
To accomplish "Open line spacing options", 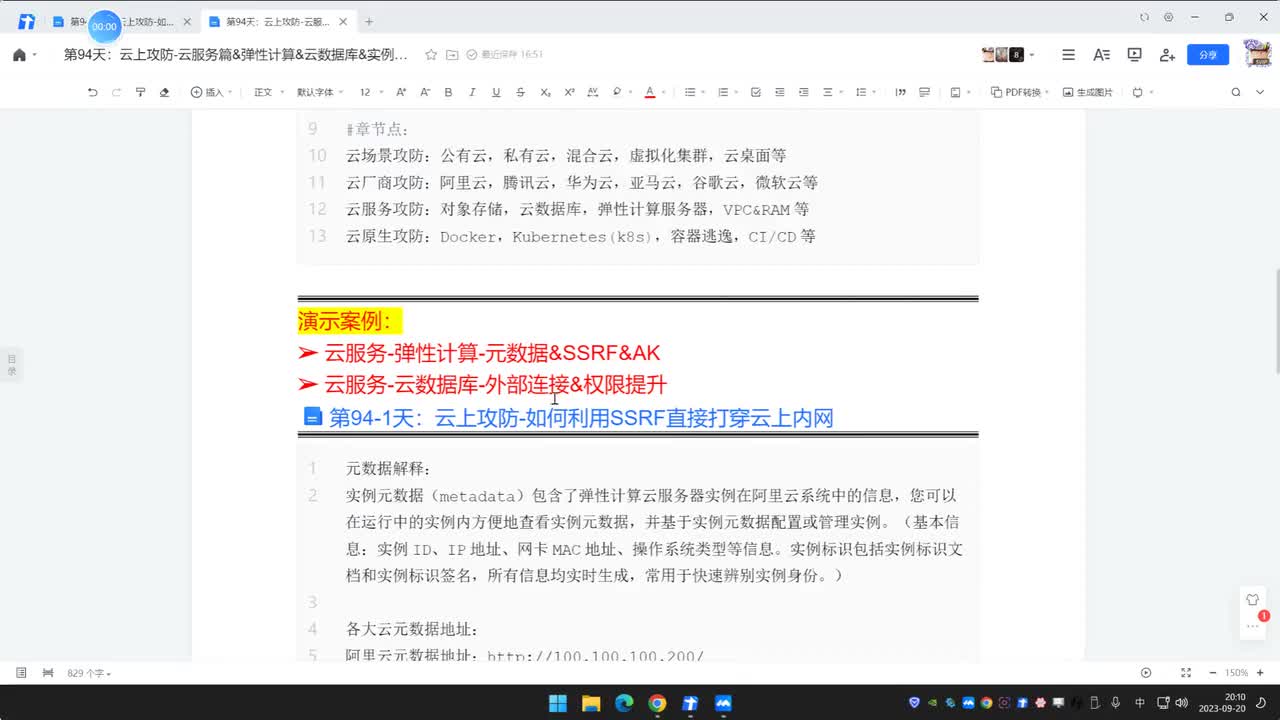I will (863, 92).
